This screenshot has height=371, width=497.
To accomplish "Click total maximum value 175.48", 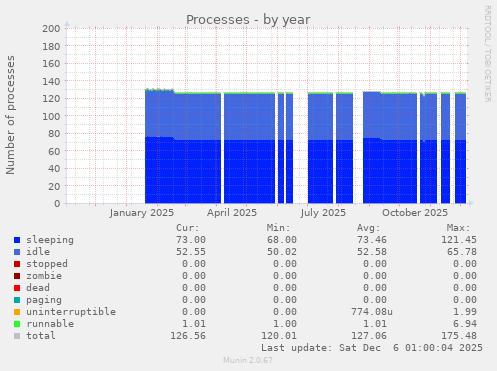I will tap(459, 336).
